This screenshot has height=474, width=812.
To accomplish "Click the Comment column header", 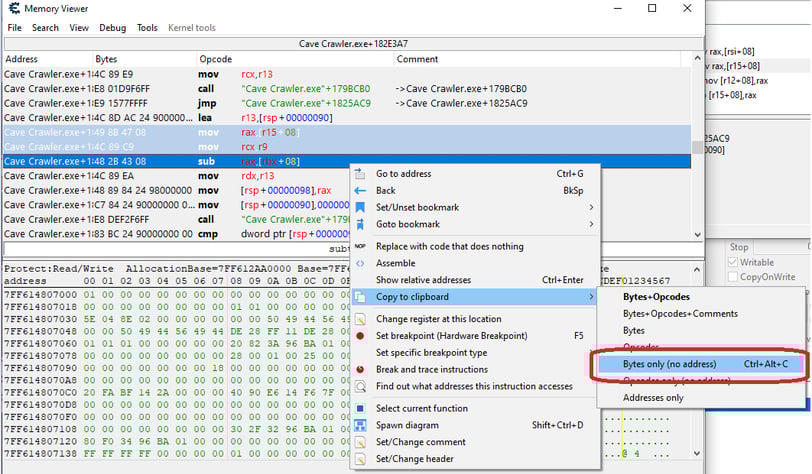I will (537, 59).
